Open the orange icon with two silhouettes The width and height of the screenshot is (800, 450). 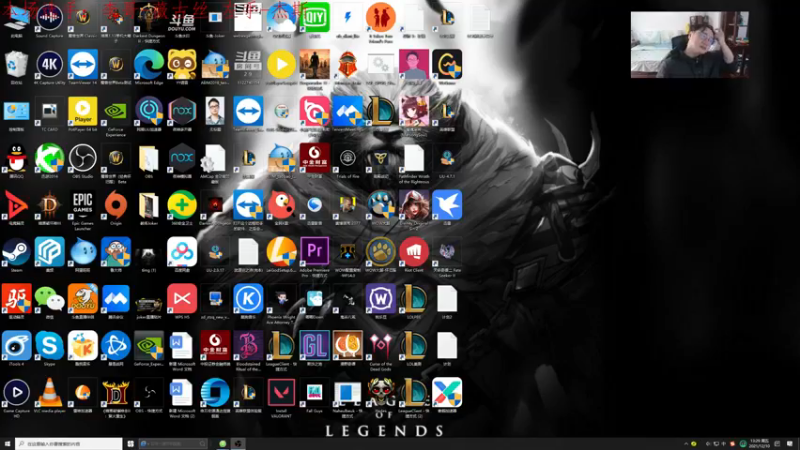click(381, 20)
